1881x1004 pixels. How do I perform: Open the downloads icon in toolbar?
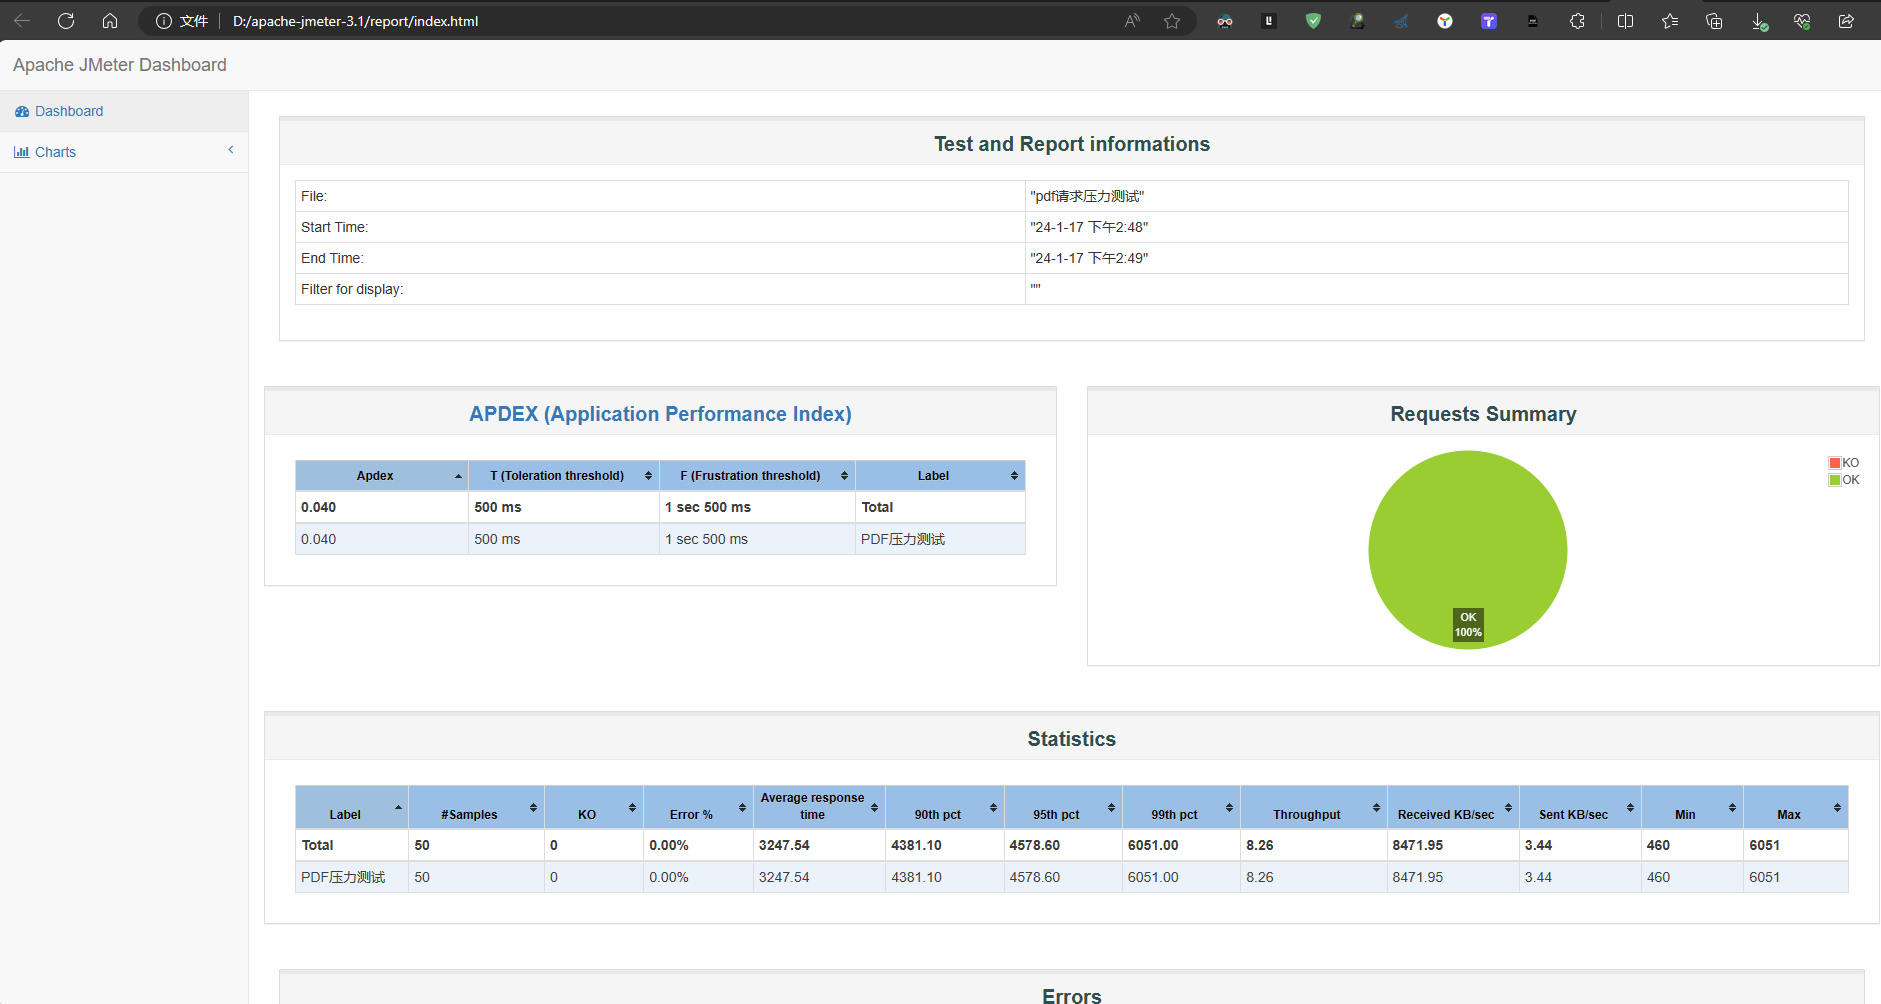pyautogui.click(x=1759, y=21)
